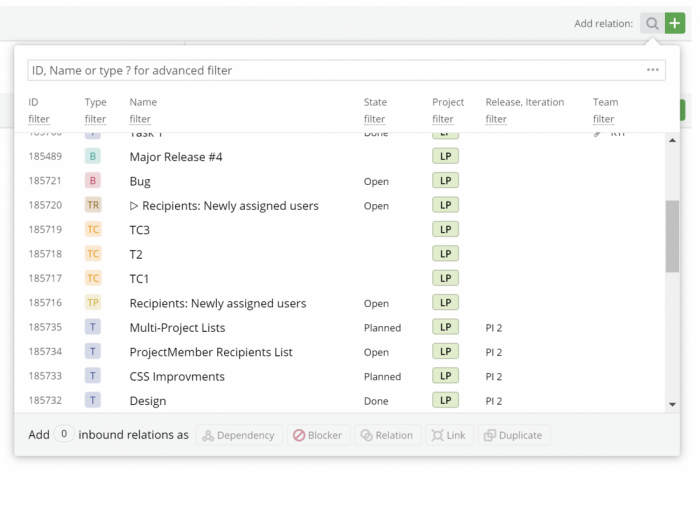Click the B type badge for Major Release #4
Screen dimensions: 700x508
point(93,157)
